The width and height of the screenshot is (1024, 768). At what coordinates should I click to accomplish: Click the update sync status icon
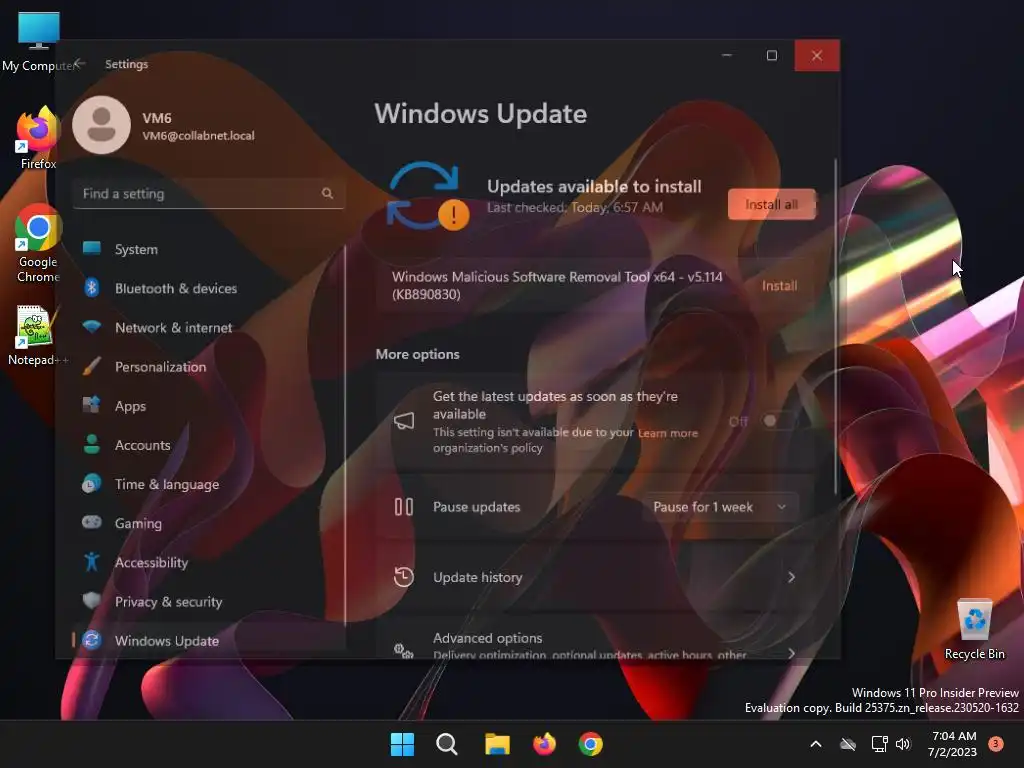428,196
